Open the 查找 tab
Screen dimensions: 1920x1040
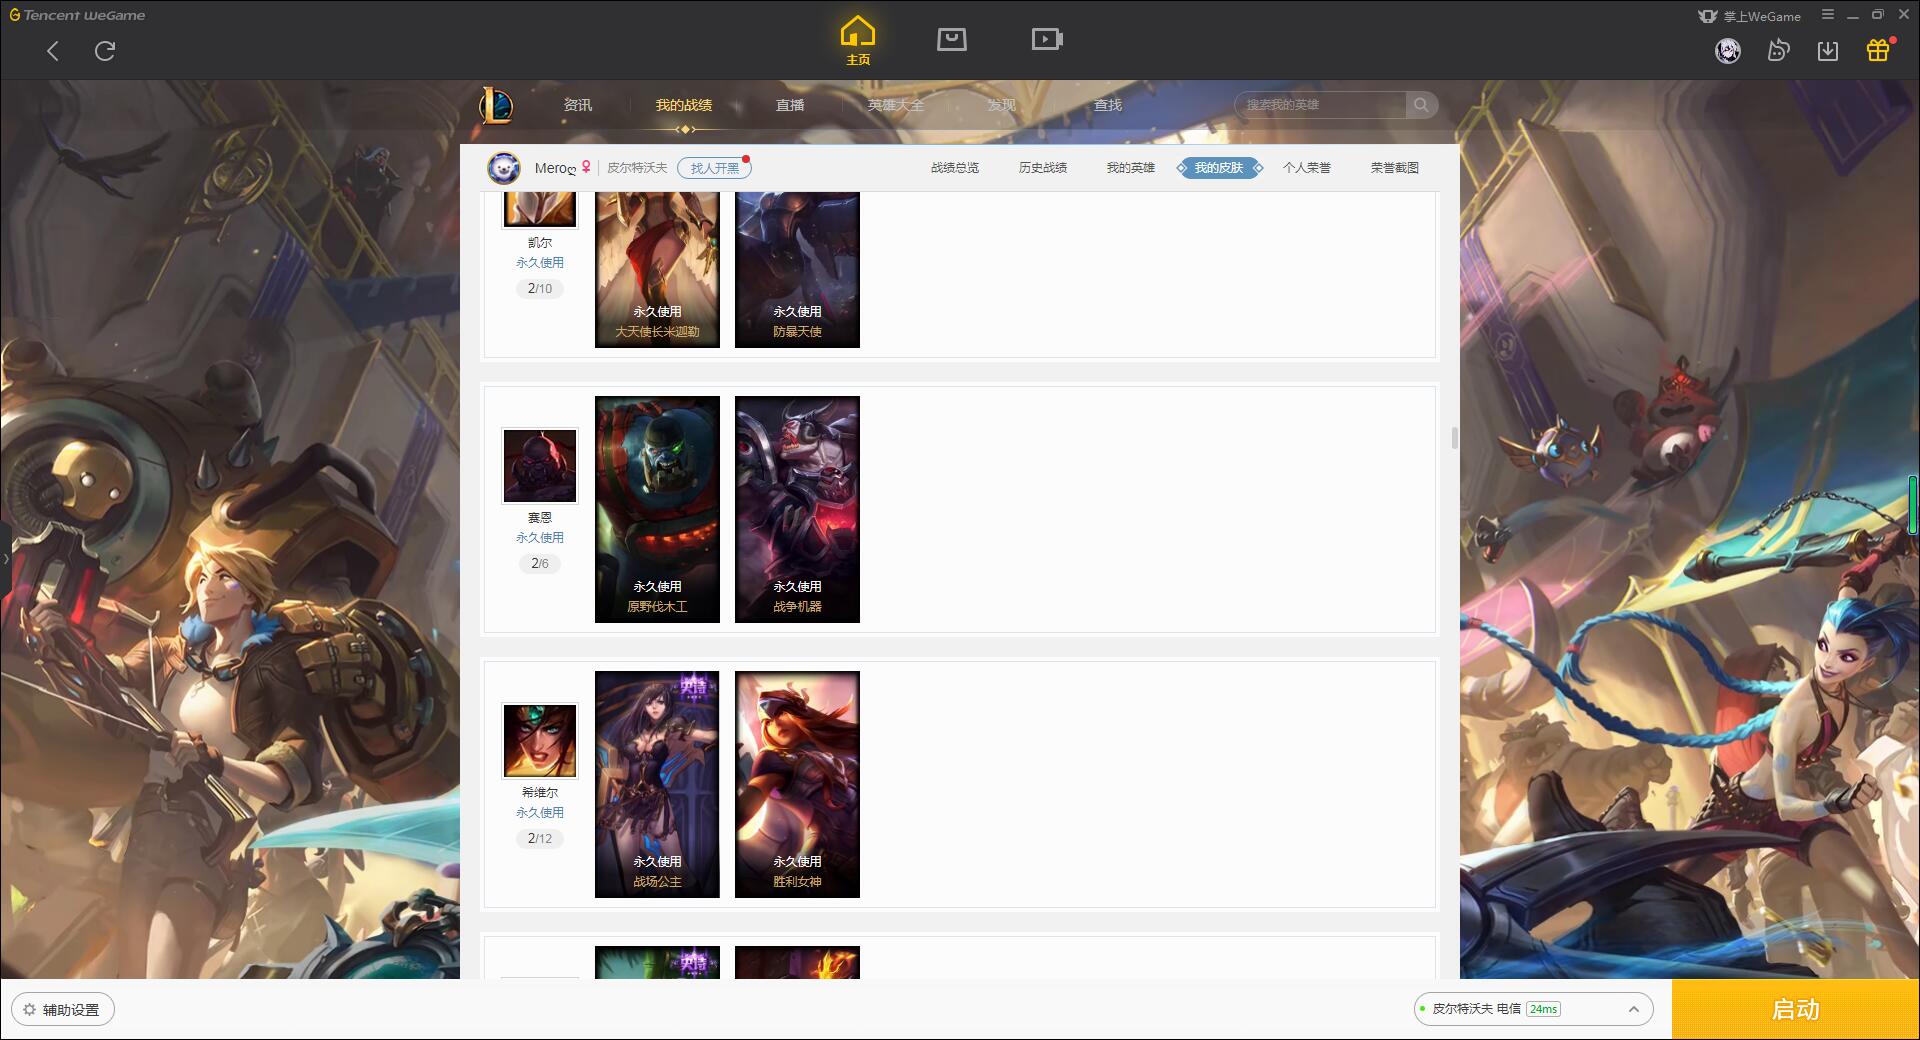[1108, 105]
